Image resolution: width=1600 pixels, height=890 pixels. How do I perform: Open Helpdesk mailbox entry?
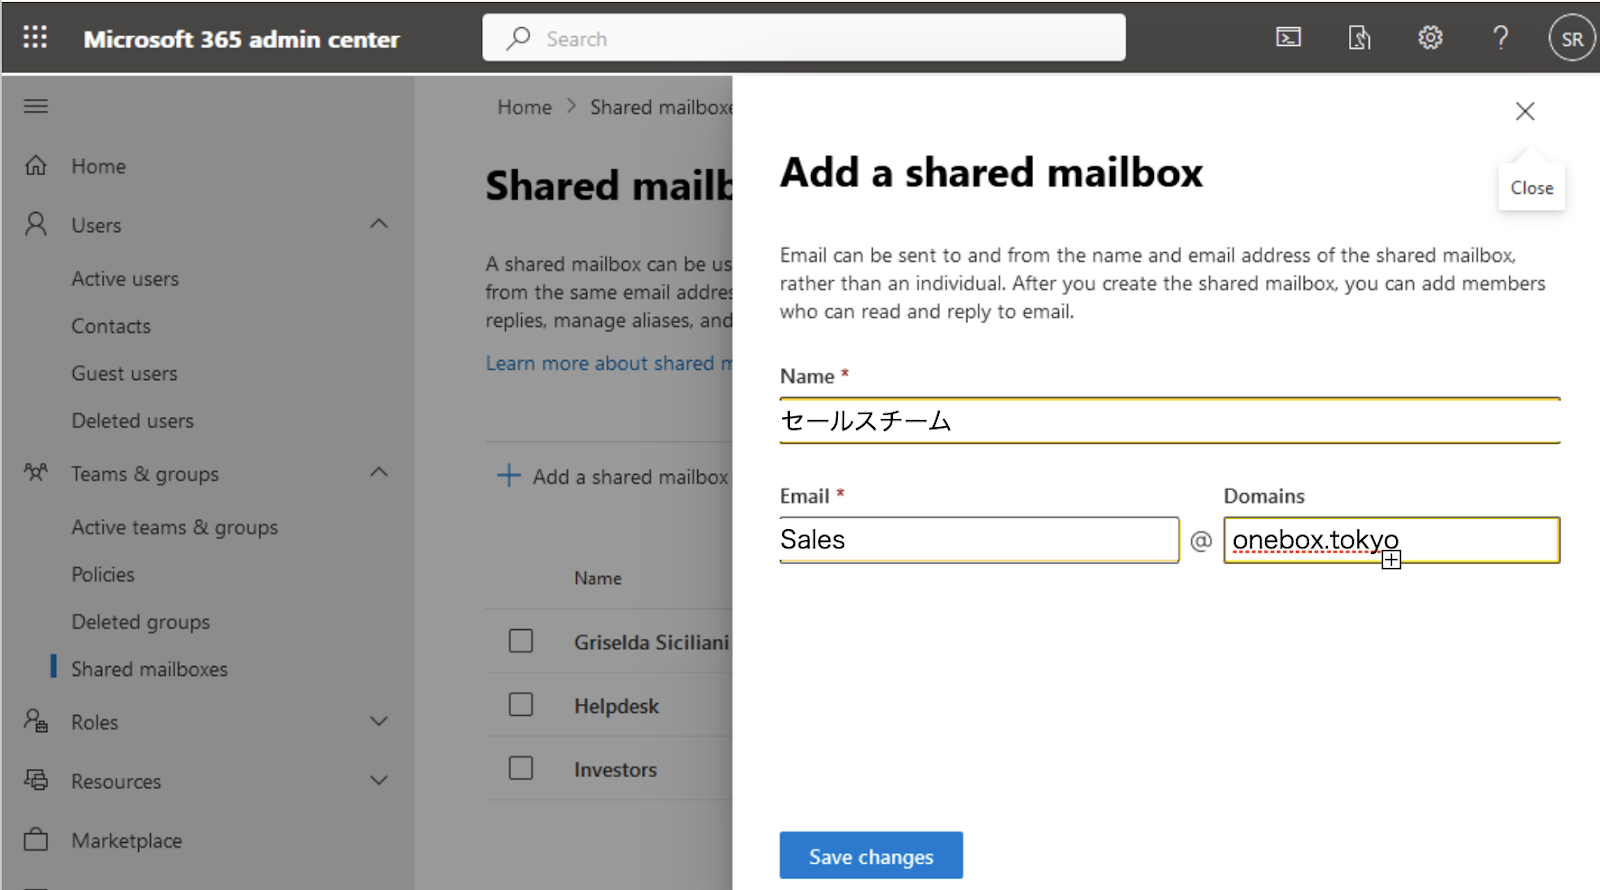(616, 706)
